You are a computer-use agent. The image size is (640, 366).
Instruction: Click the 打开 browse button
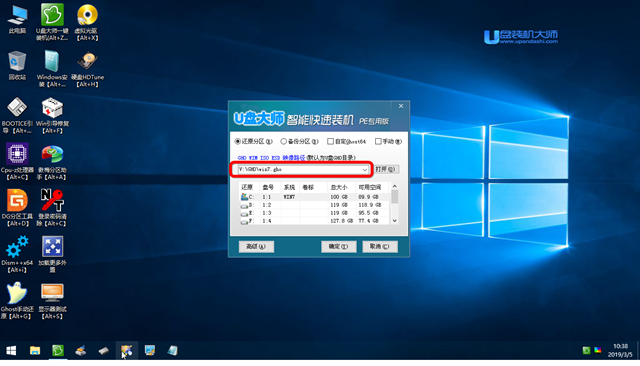(386, 169)
